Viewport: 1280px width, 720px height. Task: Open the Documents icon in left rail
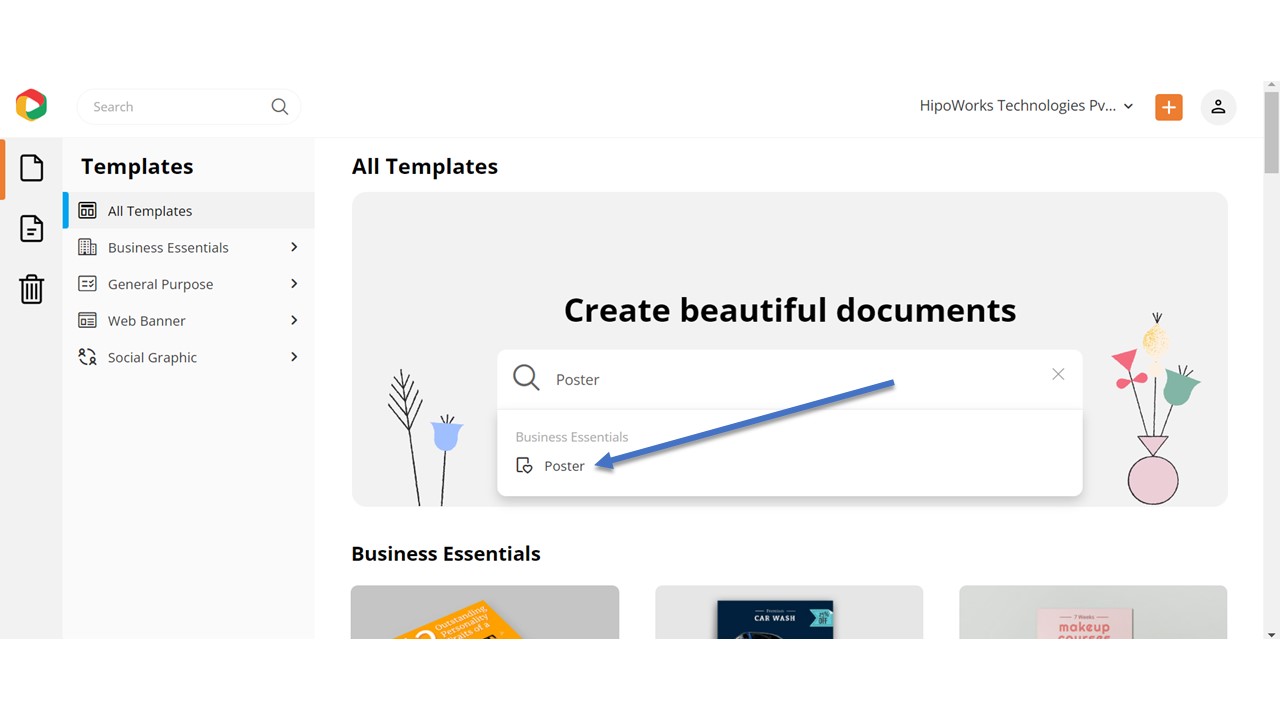[x=32, y=229]
